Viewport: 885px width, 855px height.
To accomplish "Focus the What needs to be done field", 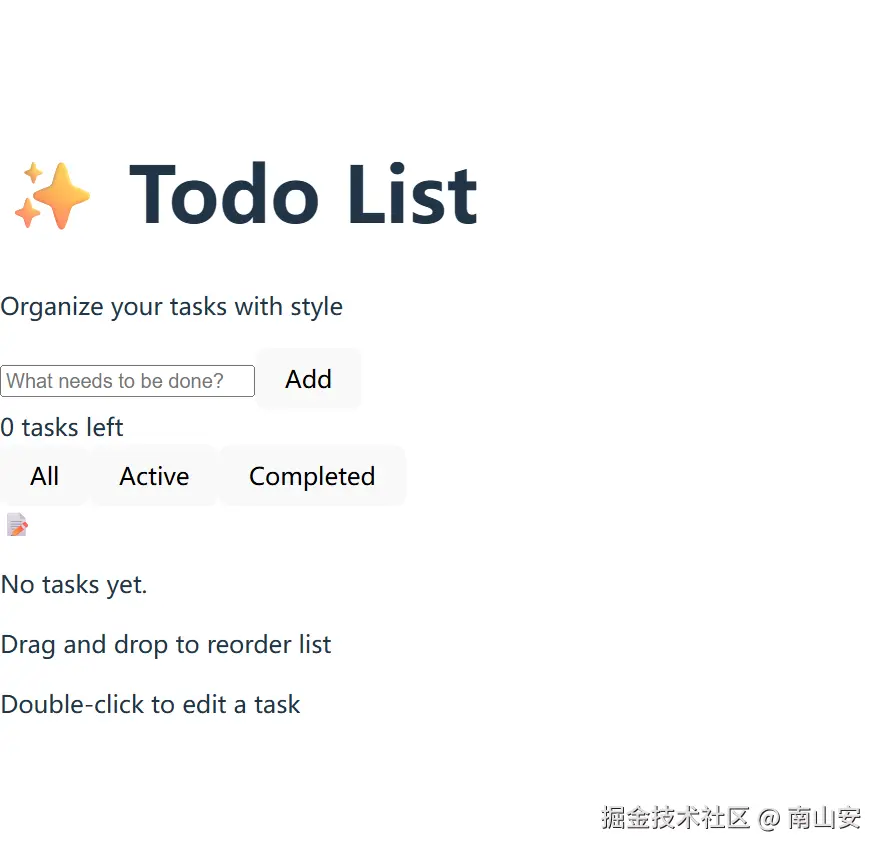I will 127,381.
